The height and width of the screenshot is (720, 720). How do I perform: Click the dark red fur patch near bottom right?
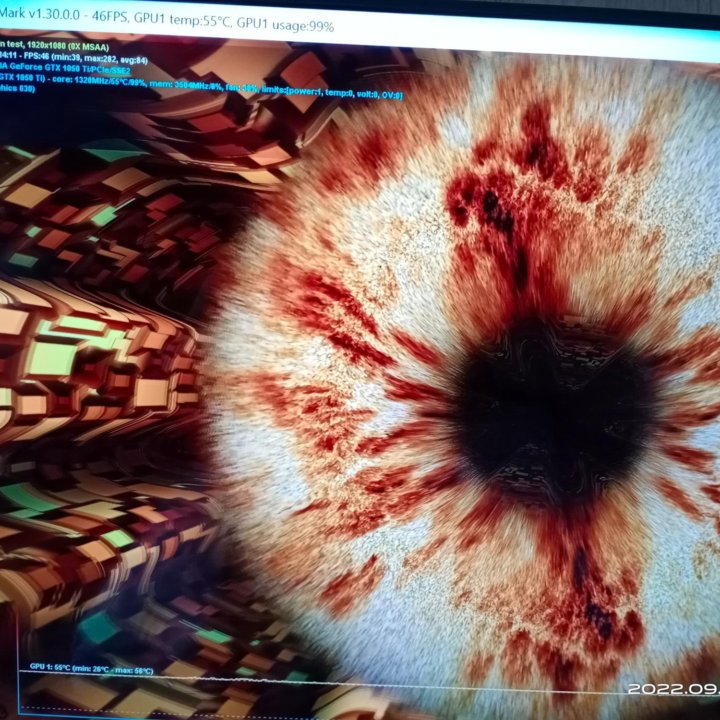point(600,620)
